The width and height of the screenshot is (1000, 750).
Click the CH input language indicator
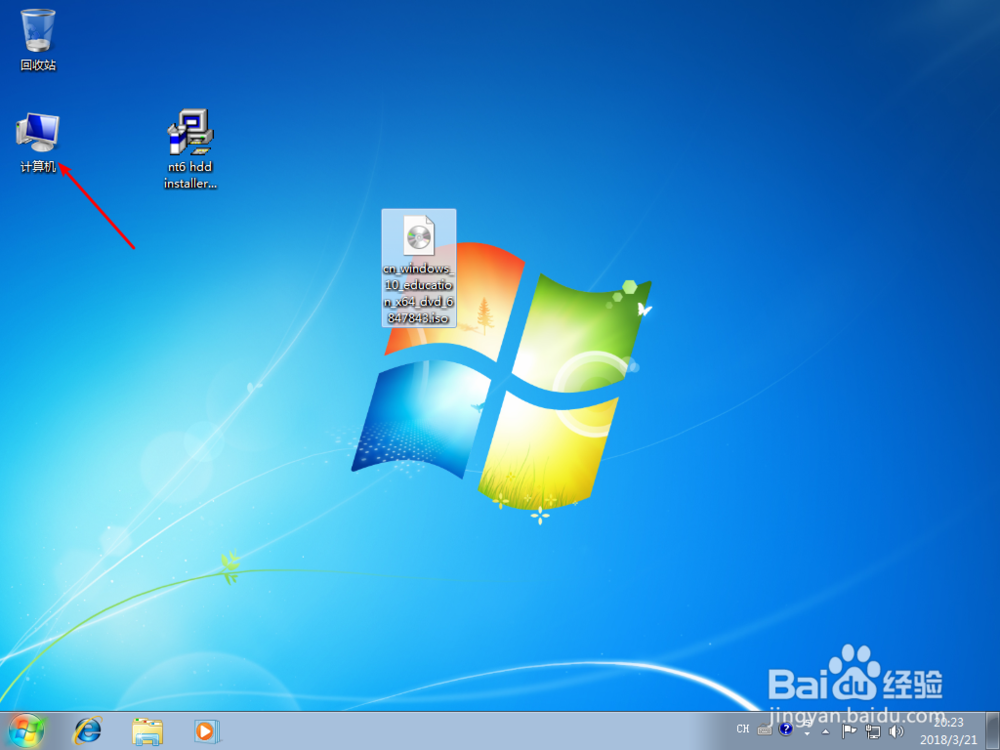coord(743,729)
